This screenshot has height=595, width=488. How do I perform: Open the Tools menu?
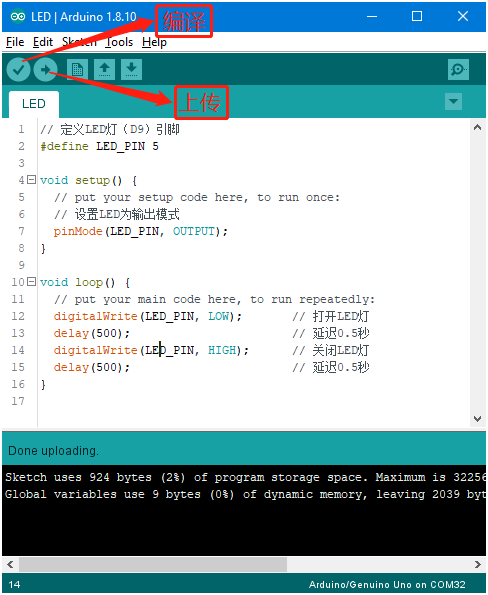pyautogui.click(x=119, y=42)
